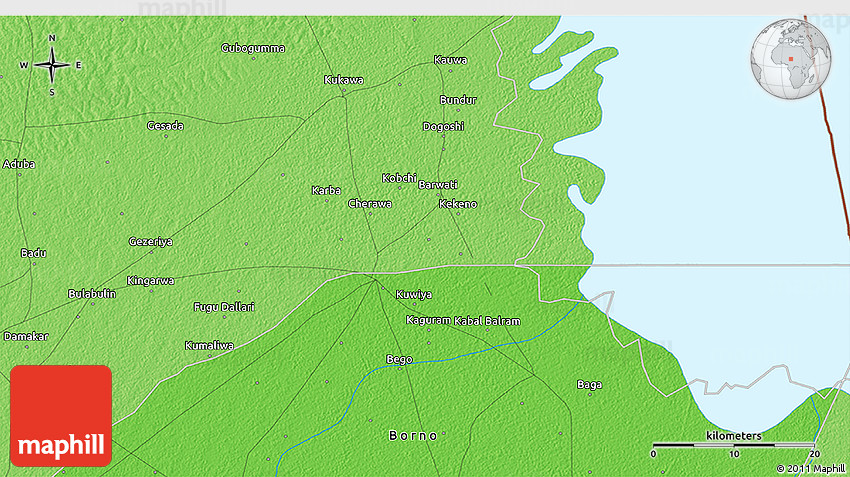Select the Kukawa town label

point(344,80)
